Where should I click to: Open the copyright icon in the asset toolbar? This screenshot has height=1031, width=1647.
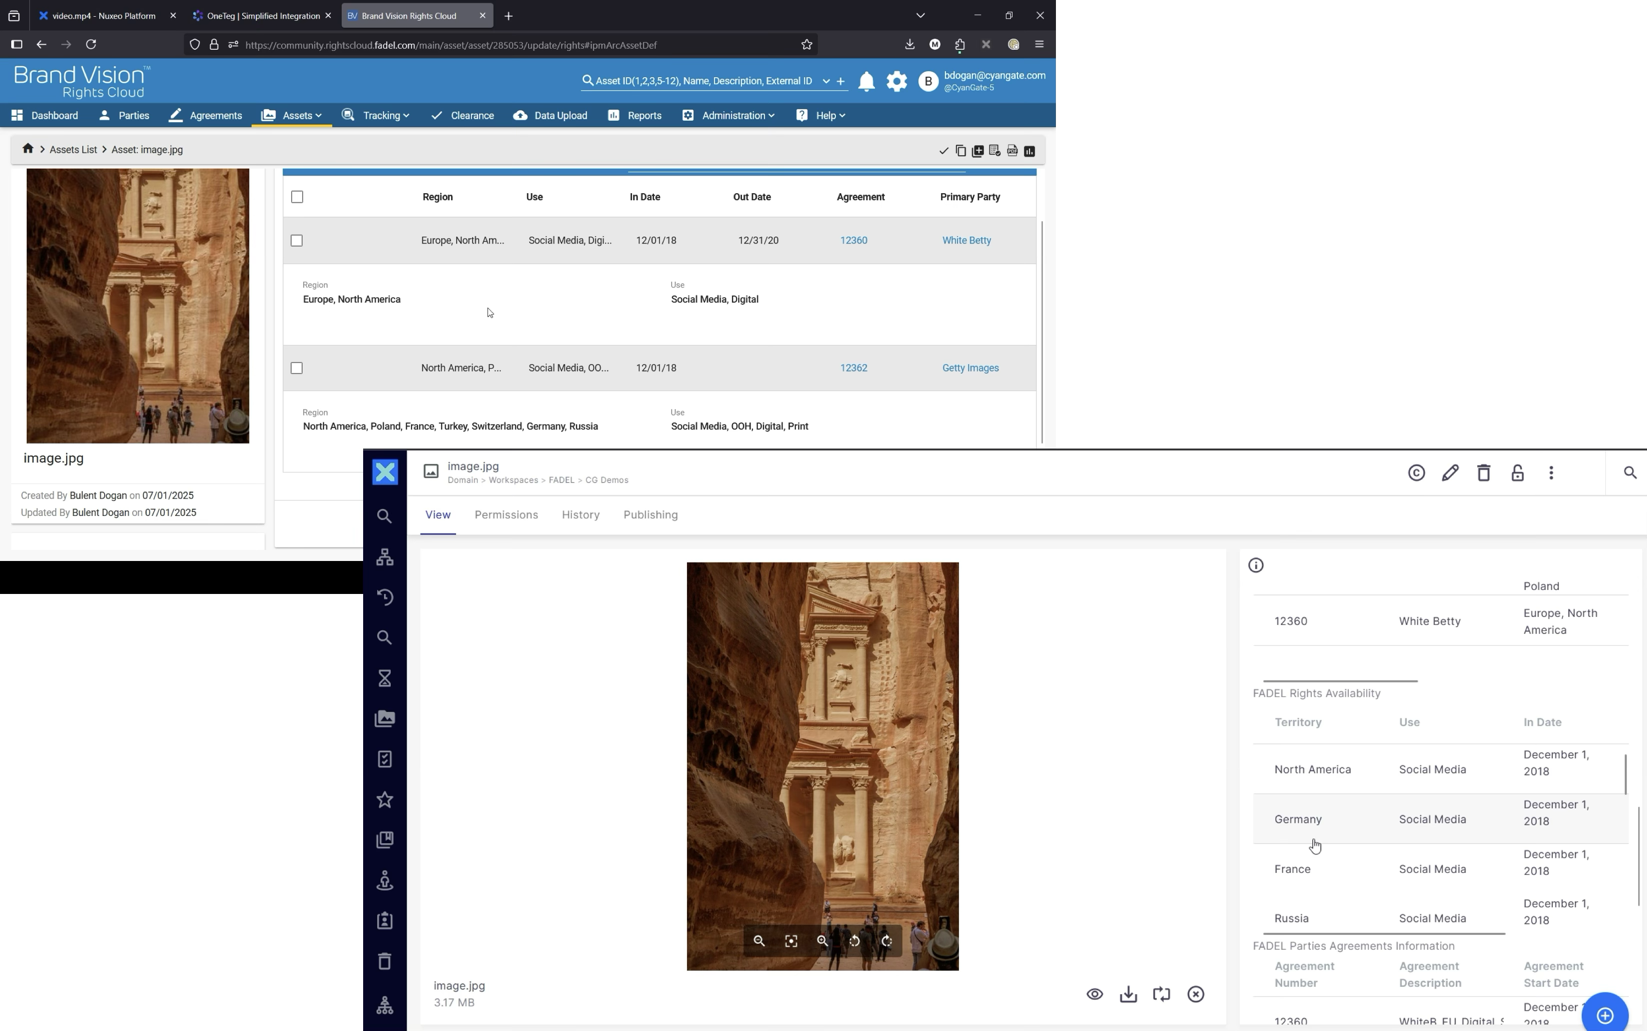click(1416, 472)
